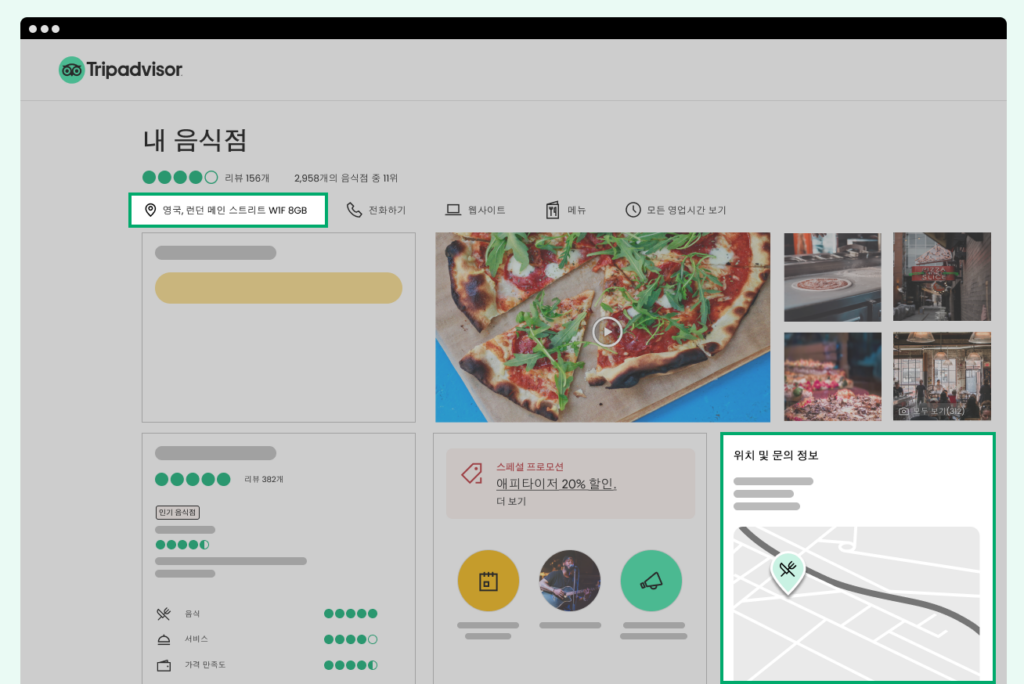Open the 모두 보기 photos thumbnail
The image size is (1024, 684).
pos(942,376)
